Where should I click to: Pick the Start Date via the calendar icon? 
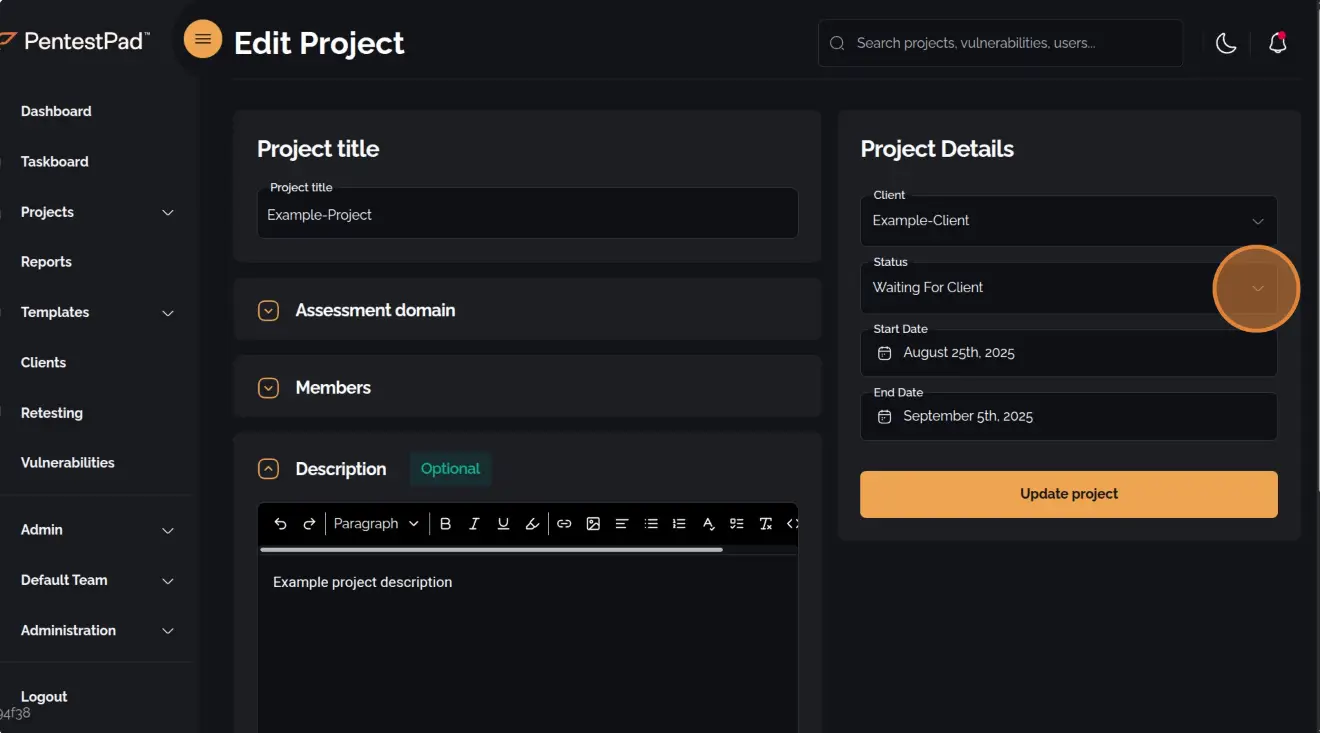point(883,352)
